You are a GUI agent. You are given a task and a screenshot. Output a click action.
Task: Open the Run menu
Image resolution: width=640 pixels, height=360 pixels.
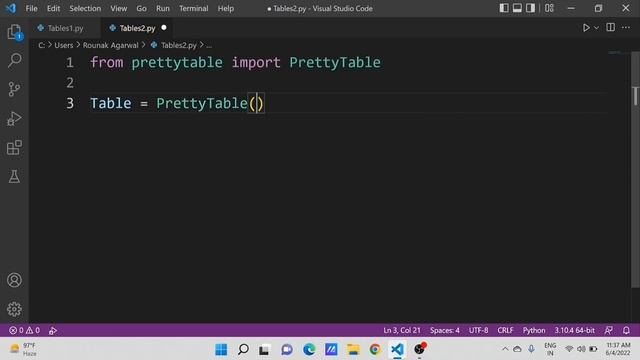162,9
